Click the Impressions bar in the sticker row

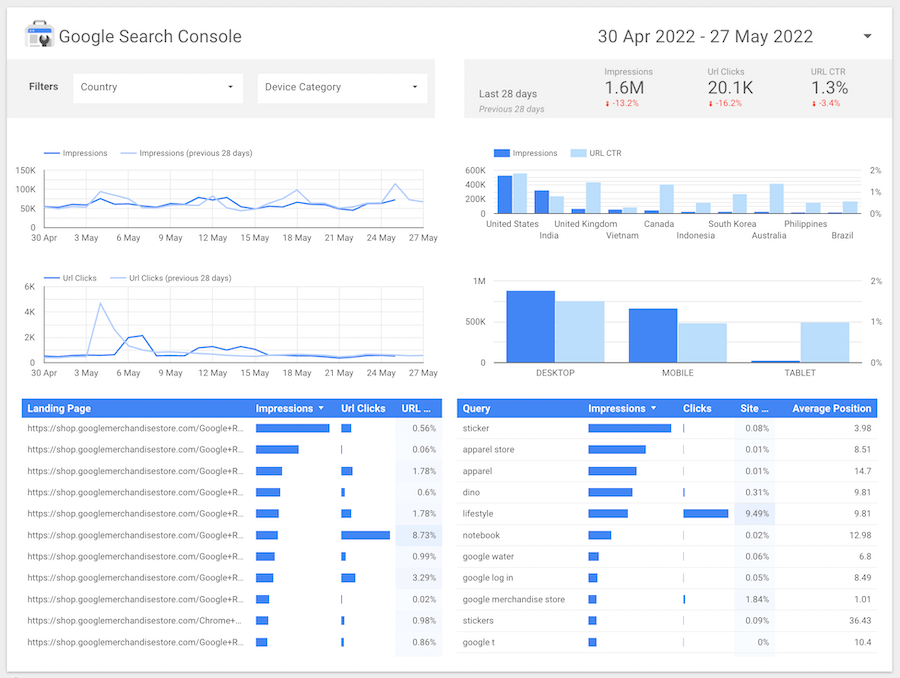click(x=630, y=428)
